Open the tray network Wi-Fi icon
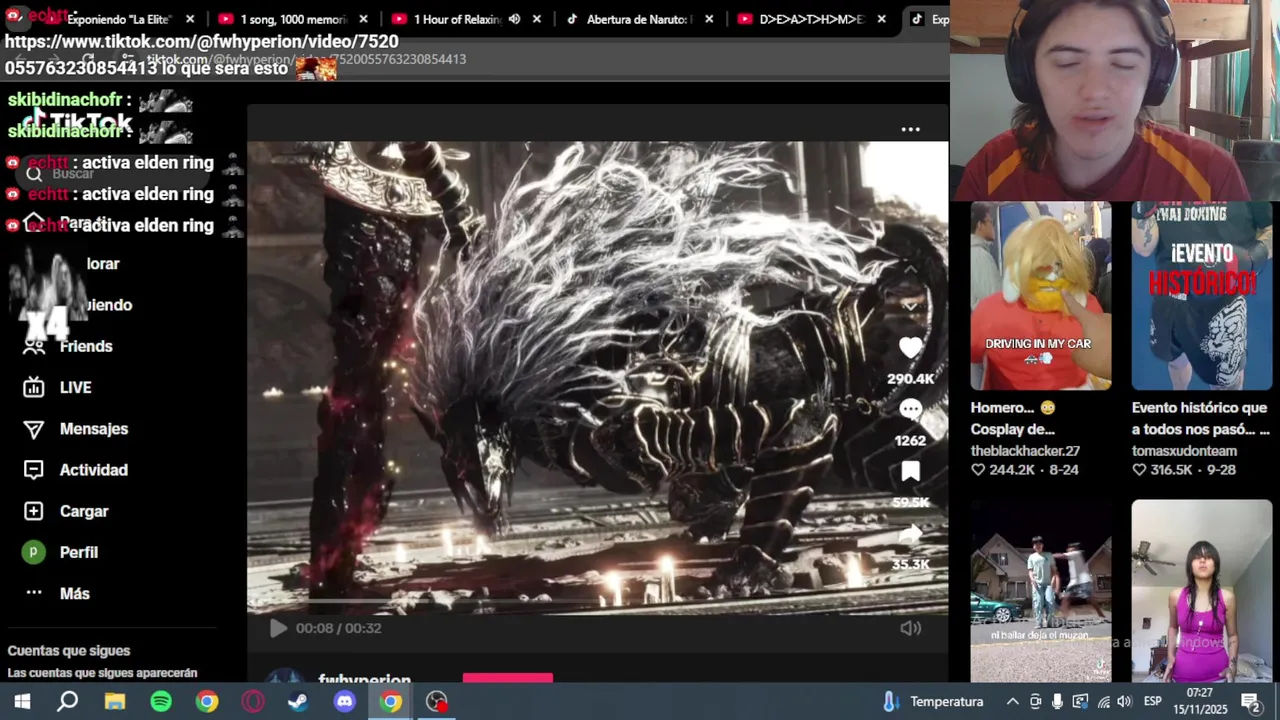 [1103, 701]
